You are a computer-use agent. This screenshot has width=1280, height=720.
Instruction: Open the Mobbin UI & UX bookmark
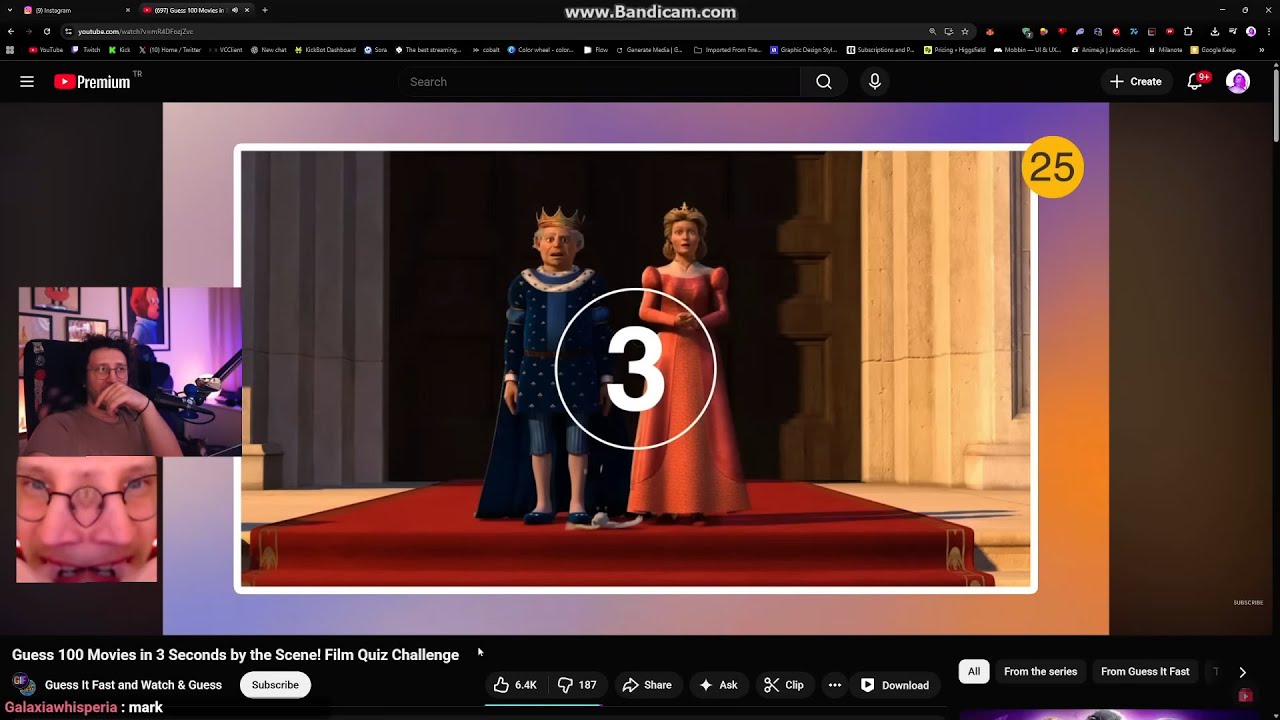[1029, 49]
